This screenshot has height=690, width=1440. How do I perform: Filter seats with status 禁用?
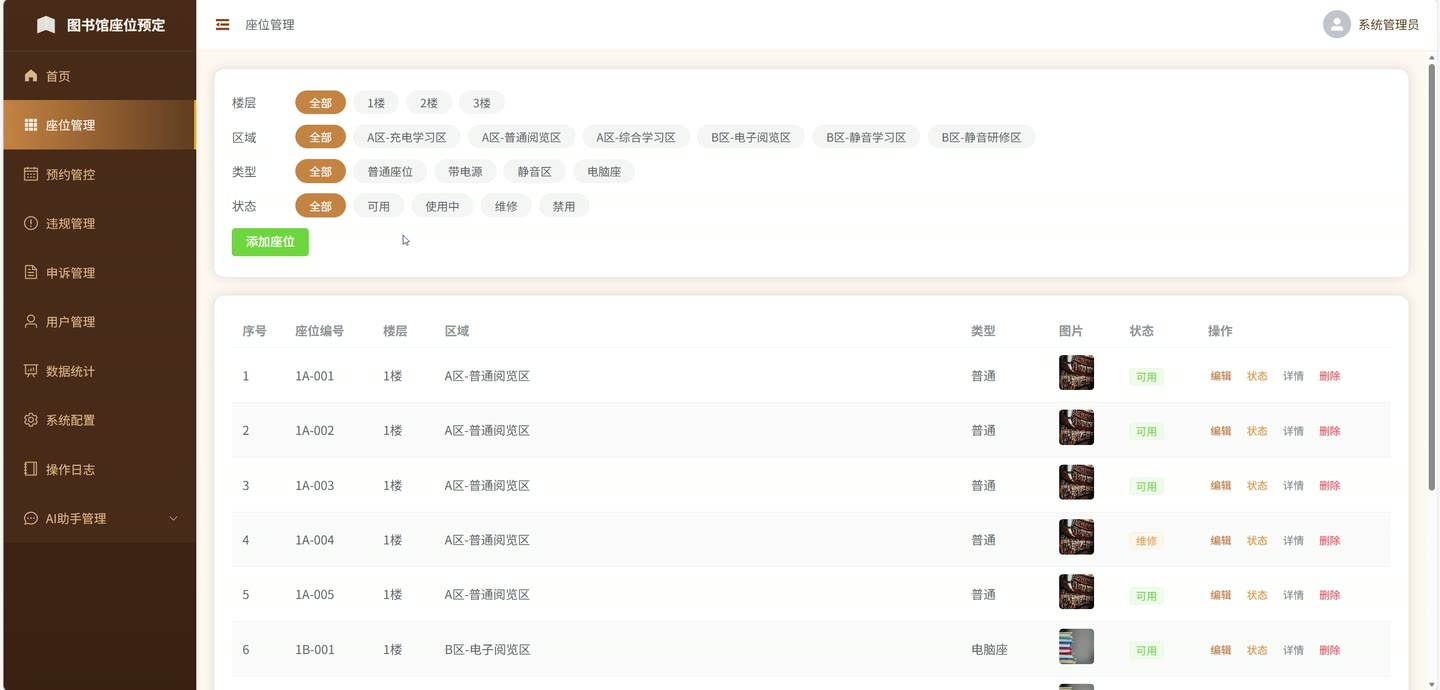coord(564,206)
